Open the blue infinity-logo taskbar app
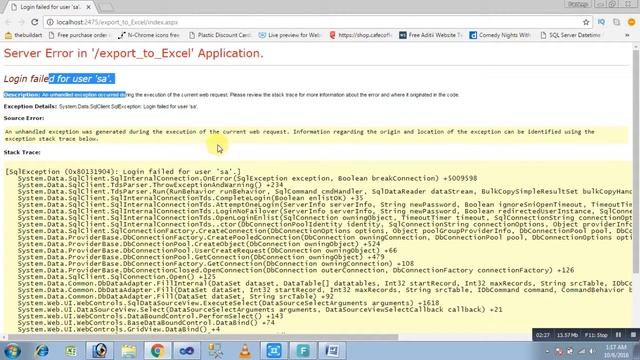640x360 pixels. [187, 351]
